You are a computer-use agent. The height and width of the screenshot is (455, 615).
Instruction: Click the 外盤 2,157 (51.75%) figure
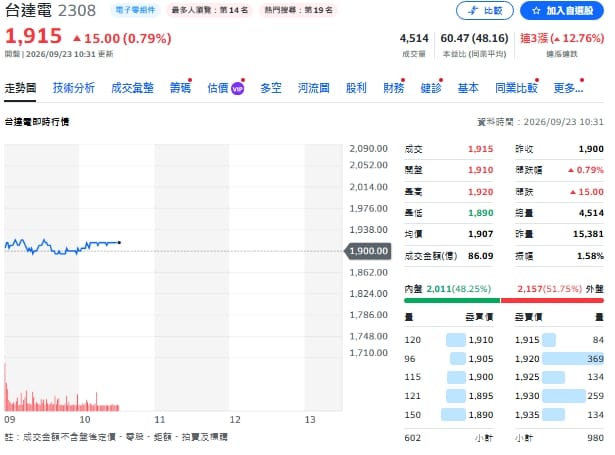(549, 289)
